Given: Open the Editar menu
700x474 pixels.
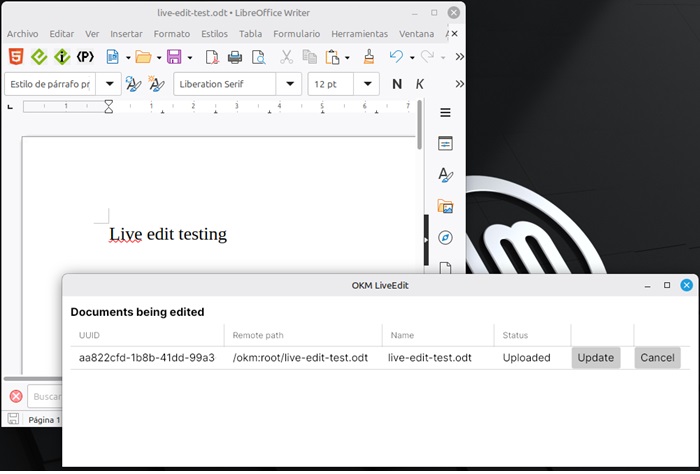Looking at the screenshot, I should (62, 34).
